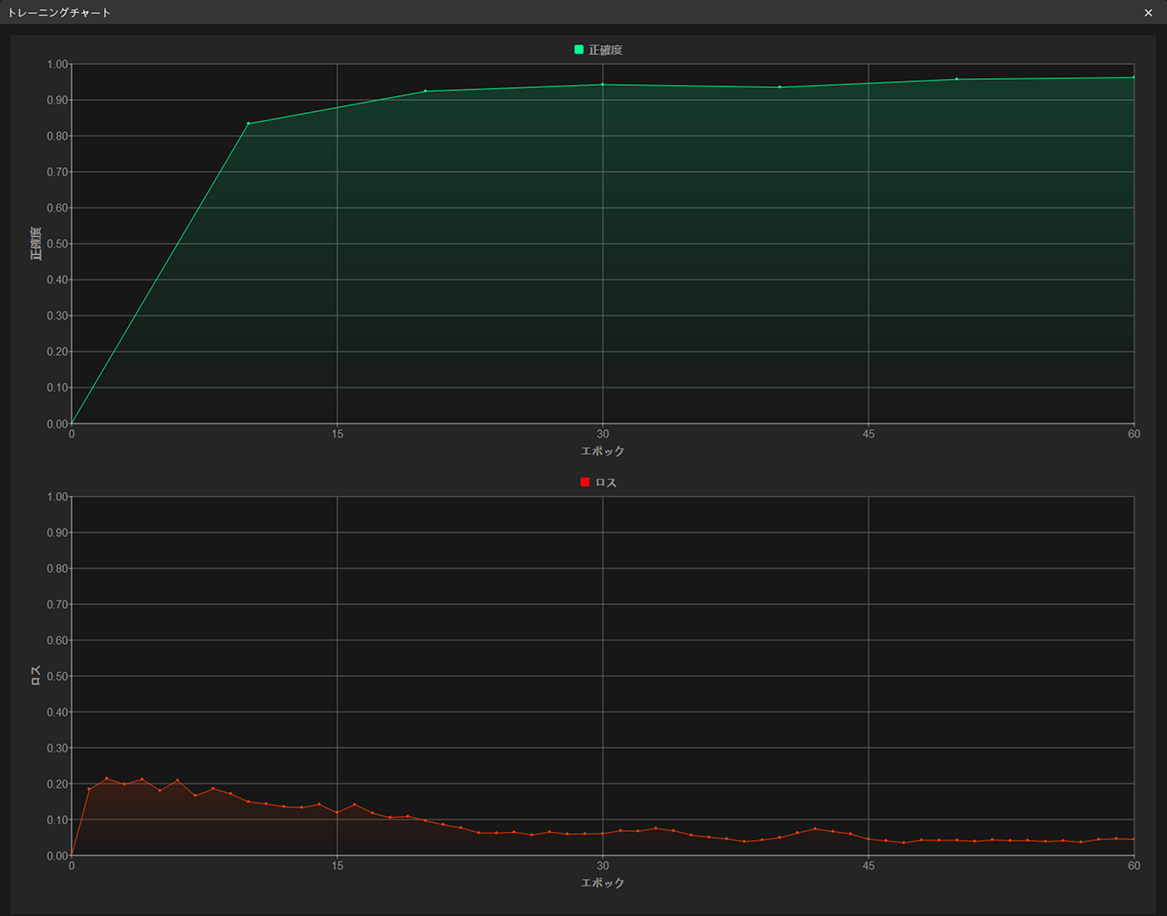The height and width of the screenshot is (916, 1167).
Task: Click the エポック axis label under loss chart
Action: [602, 883]
